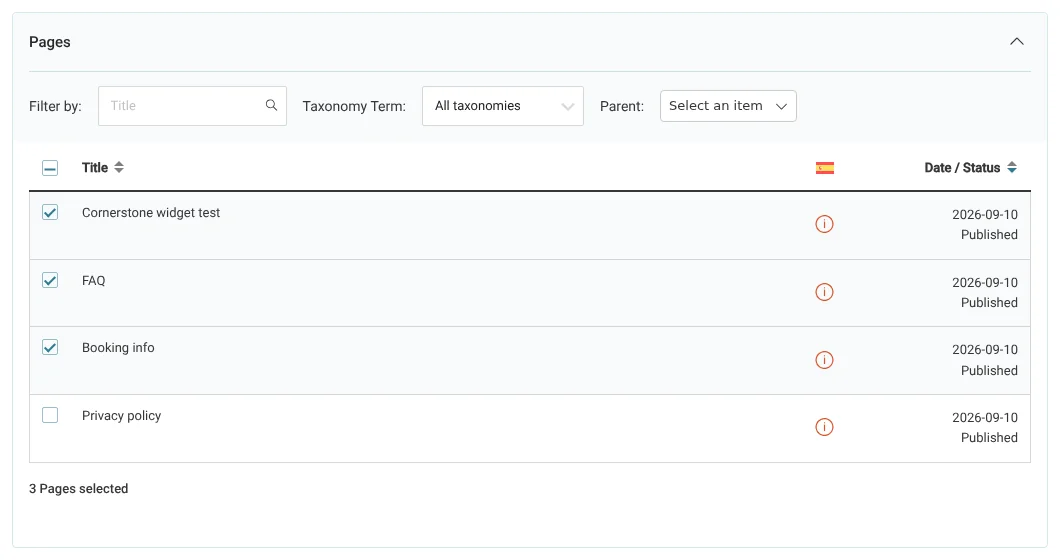Sort by Date / Status using the sort arrows

click(x=1011, y=167)
